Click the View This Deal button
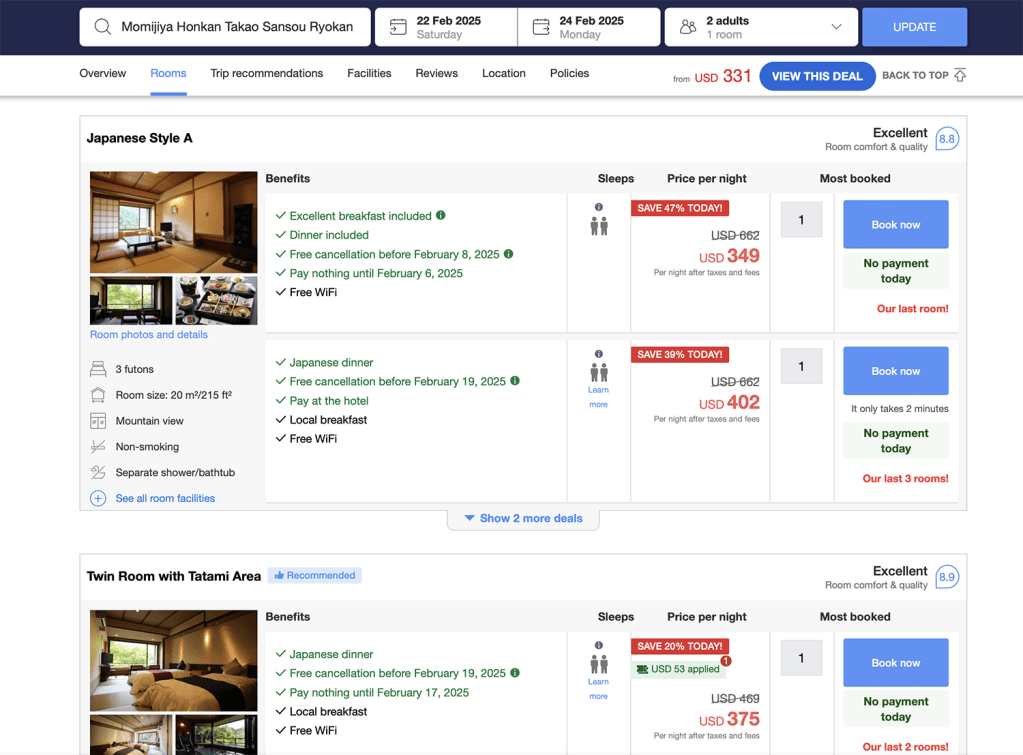This screenshot has width=1023, height=755. 816,76
